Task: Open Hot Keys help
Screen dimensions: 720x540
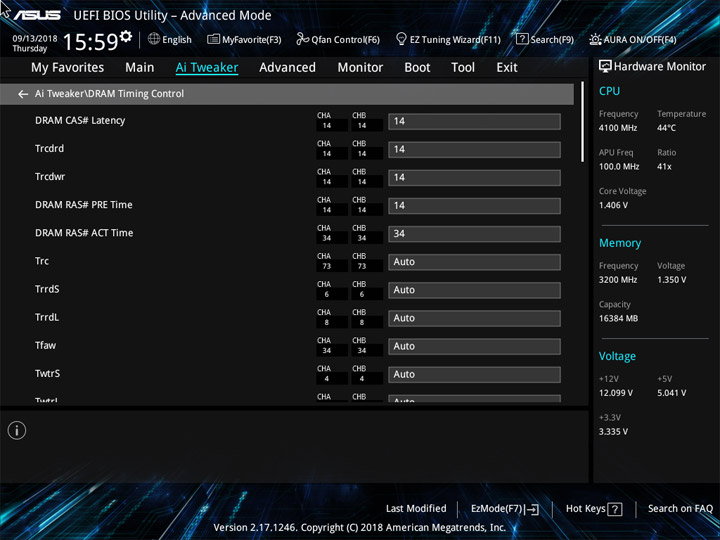Action: tap(585, 509)
